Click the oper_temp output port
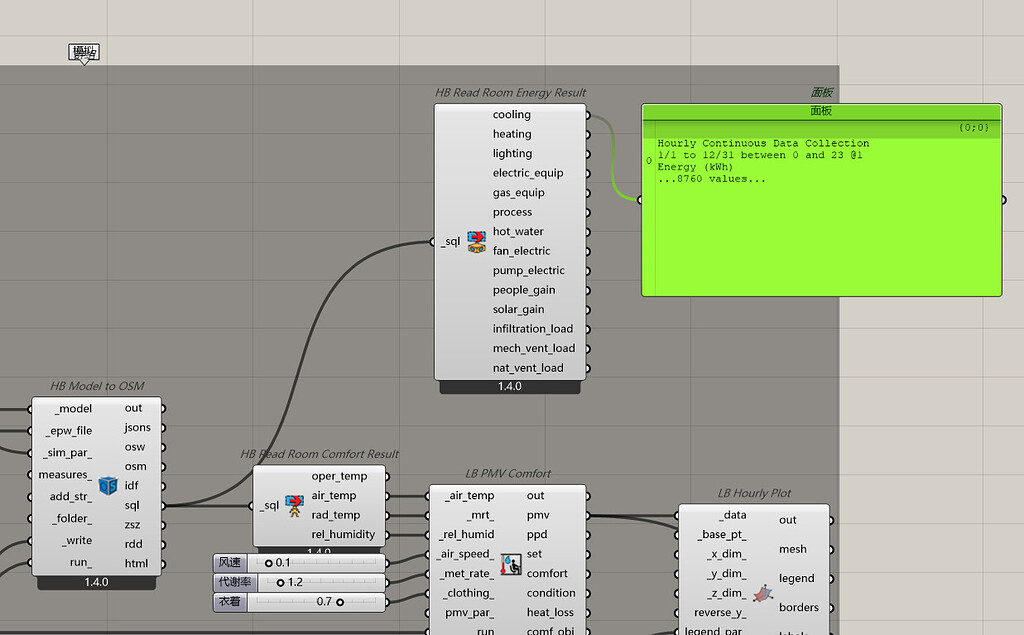Screen dimensions: 1024x635 click(385, 476)
